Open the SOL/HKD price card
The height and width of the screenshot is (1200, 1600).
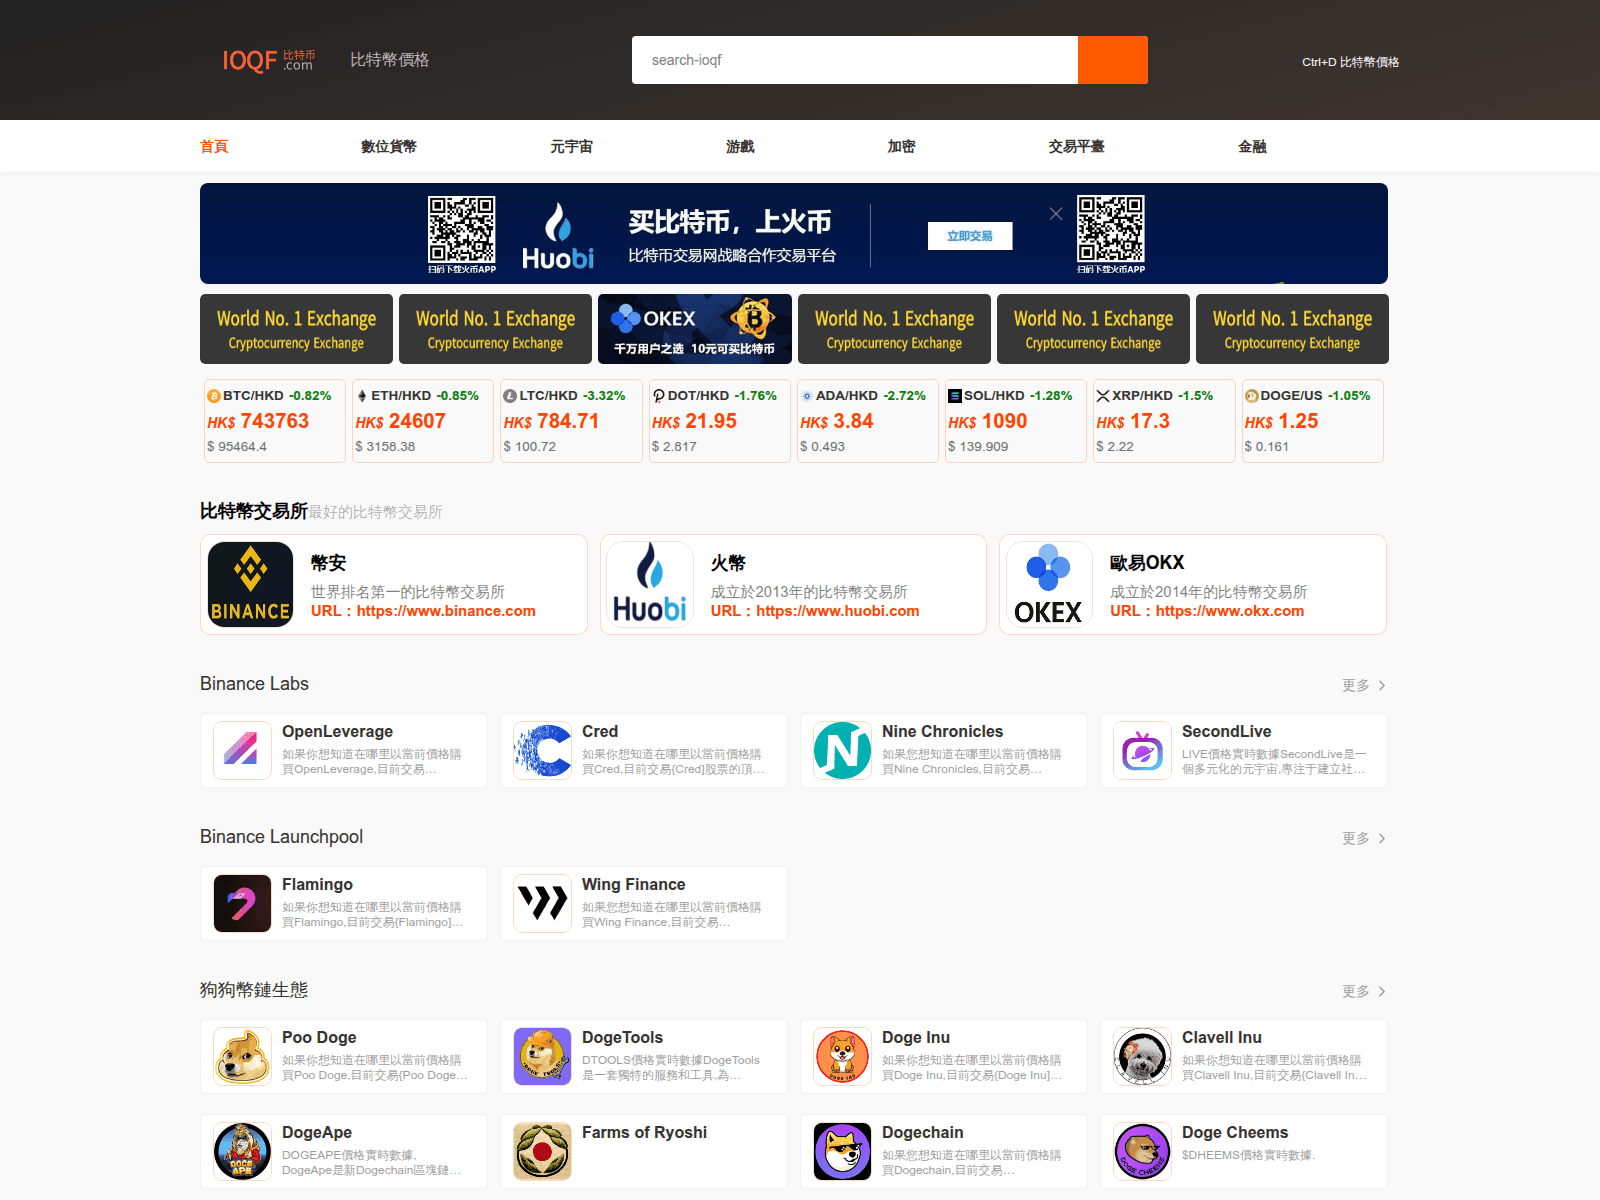[1015, 421]
